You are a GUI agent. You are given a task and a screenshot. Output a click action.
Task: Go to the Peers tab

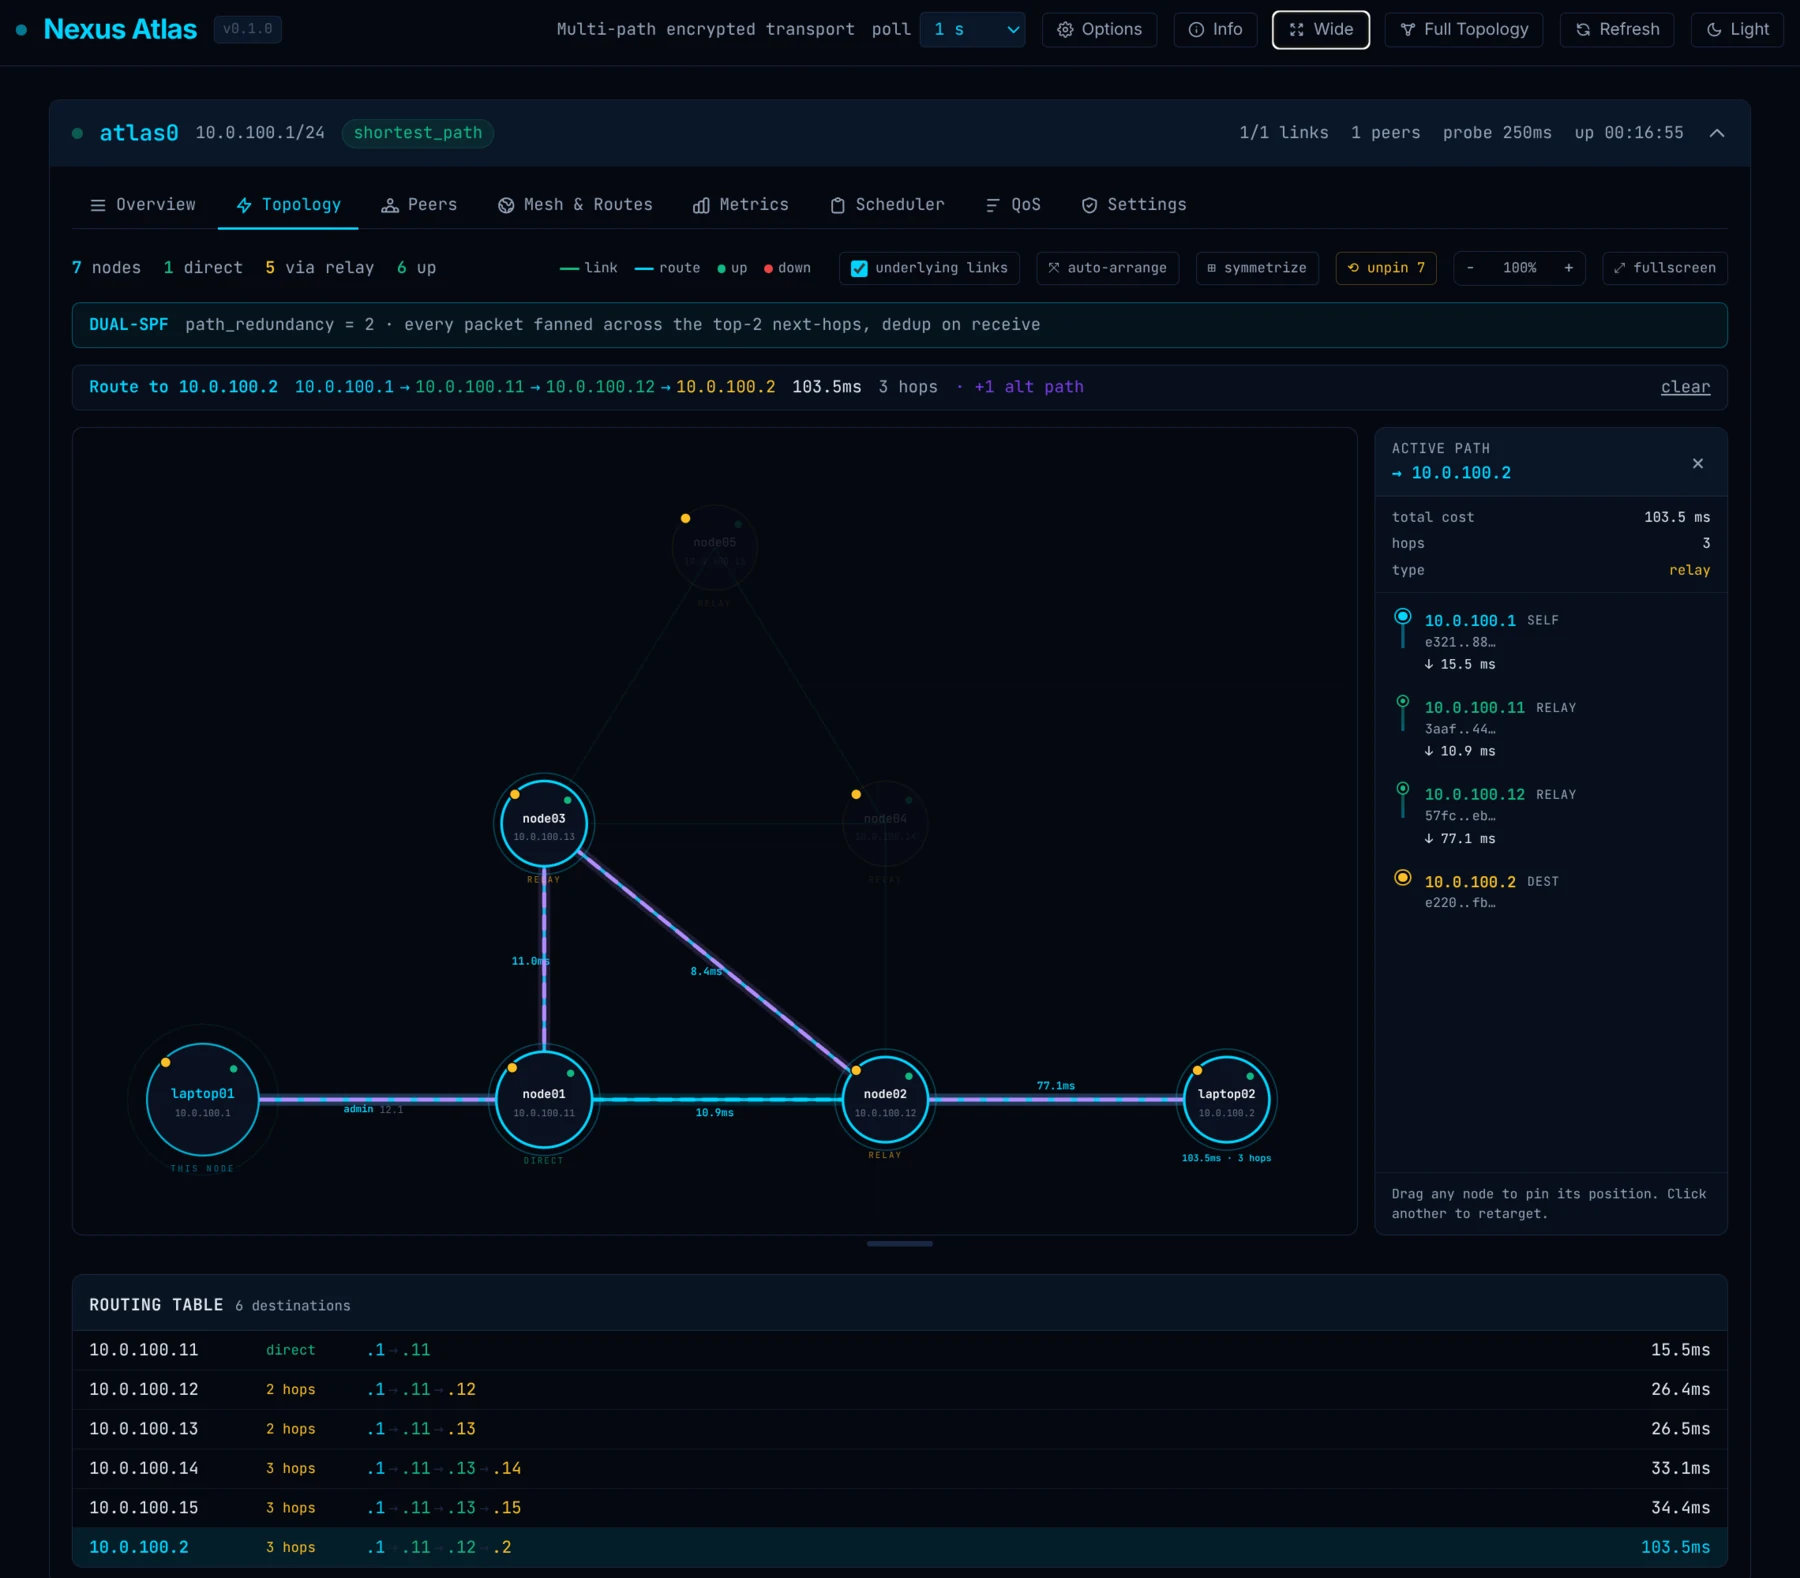coord(419,205)
